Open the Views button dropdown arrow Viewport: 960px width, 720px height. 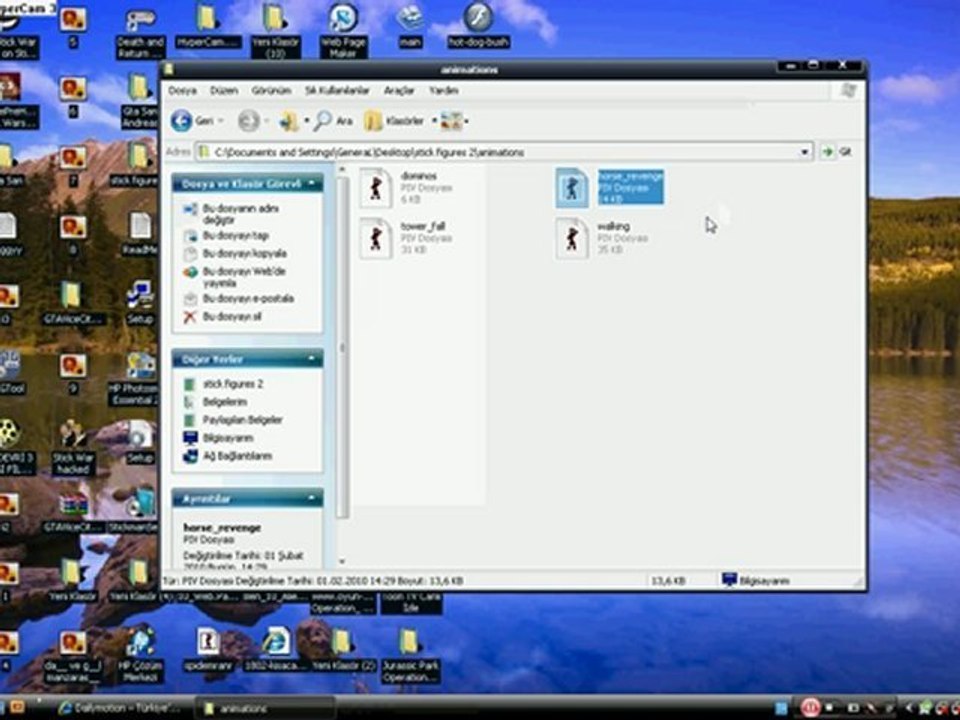[x=467, y=121]
